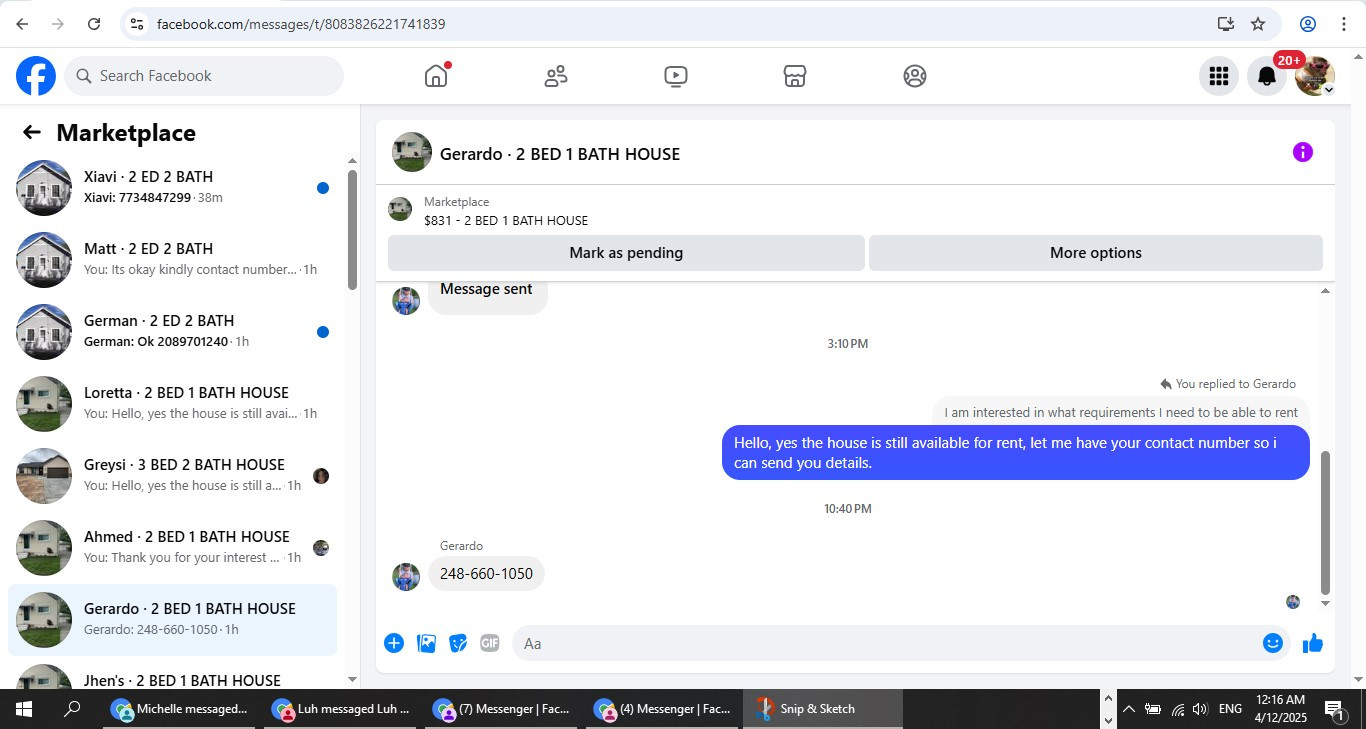Open the notifications bell
This screenshot has width=1366, height=729.
click(1266, 76)
